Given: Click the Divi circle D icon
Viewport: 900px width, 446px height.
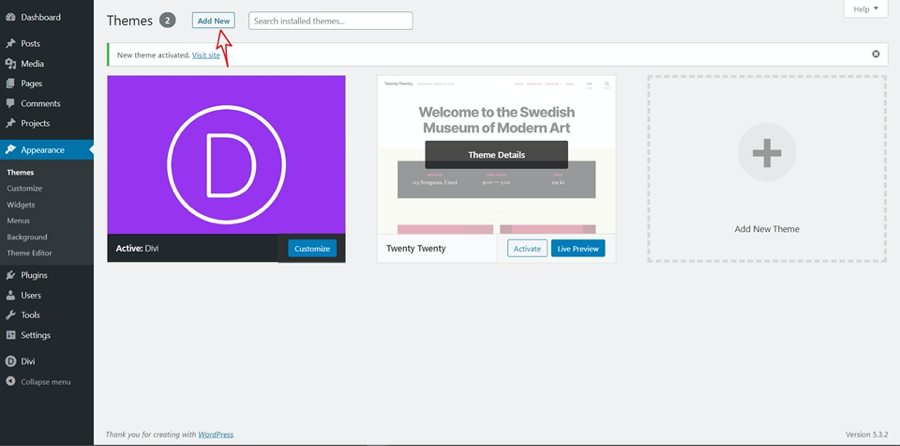Looking at the screenshot, I should tap(10, 362).
